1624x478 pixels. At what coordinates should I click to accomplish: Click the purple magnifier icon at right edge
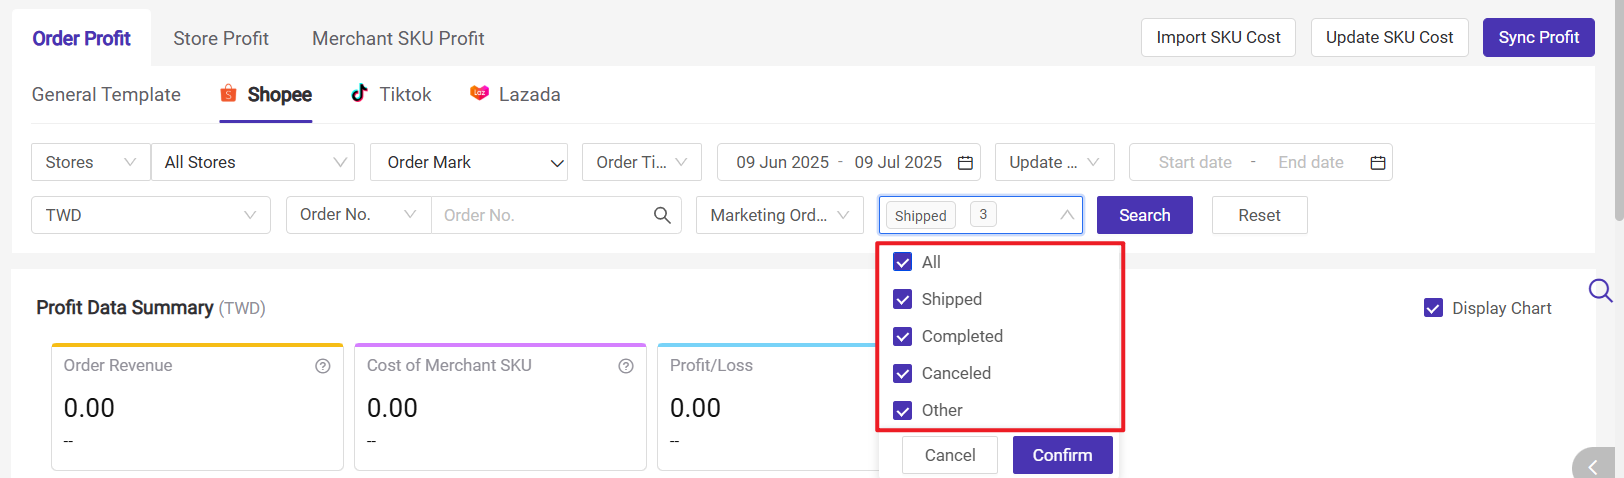[x=1600, y=291]
